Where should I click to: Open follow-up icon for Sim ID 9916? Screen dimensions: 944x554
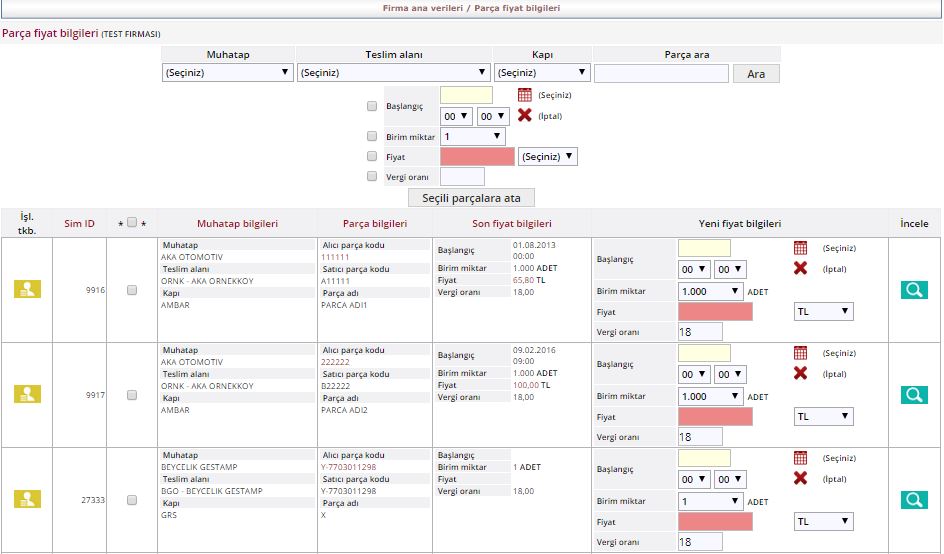(27, 290)
